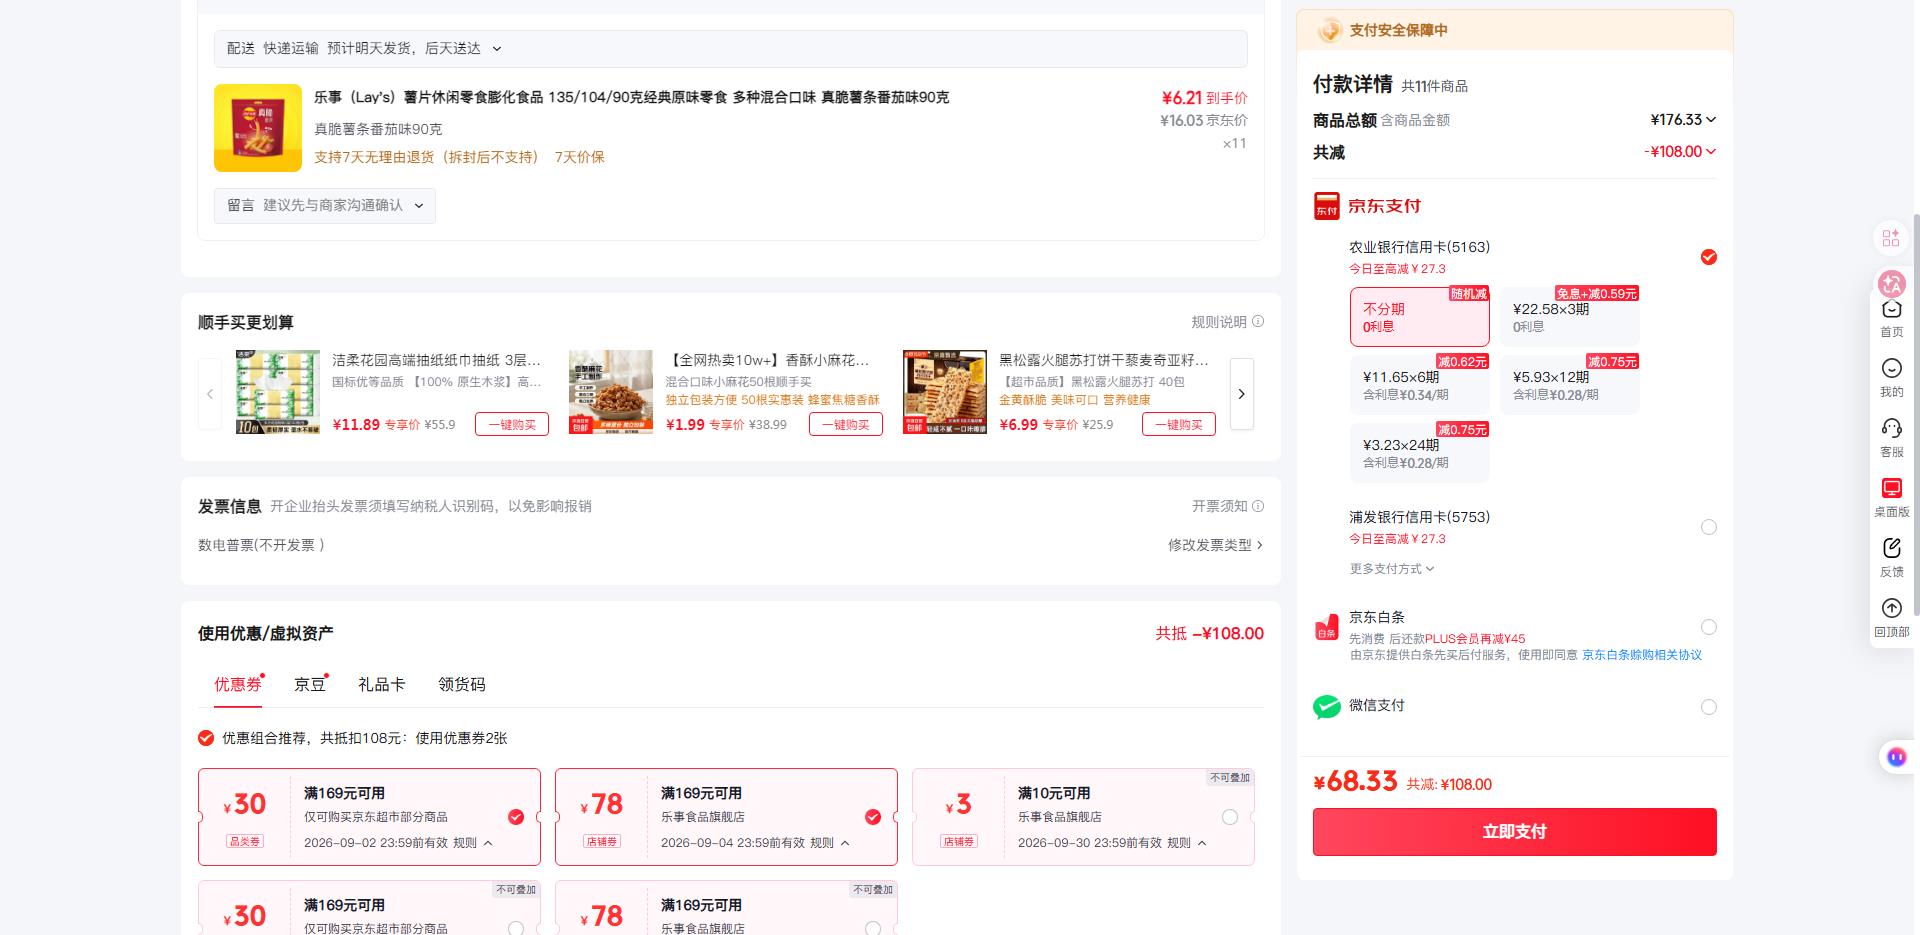The height and width of the screenshot is (935, 1920).
Task: Click 回顶部 up-arrow icon
Action: (x=1891, y=608)
